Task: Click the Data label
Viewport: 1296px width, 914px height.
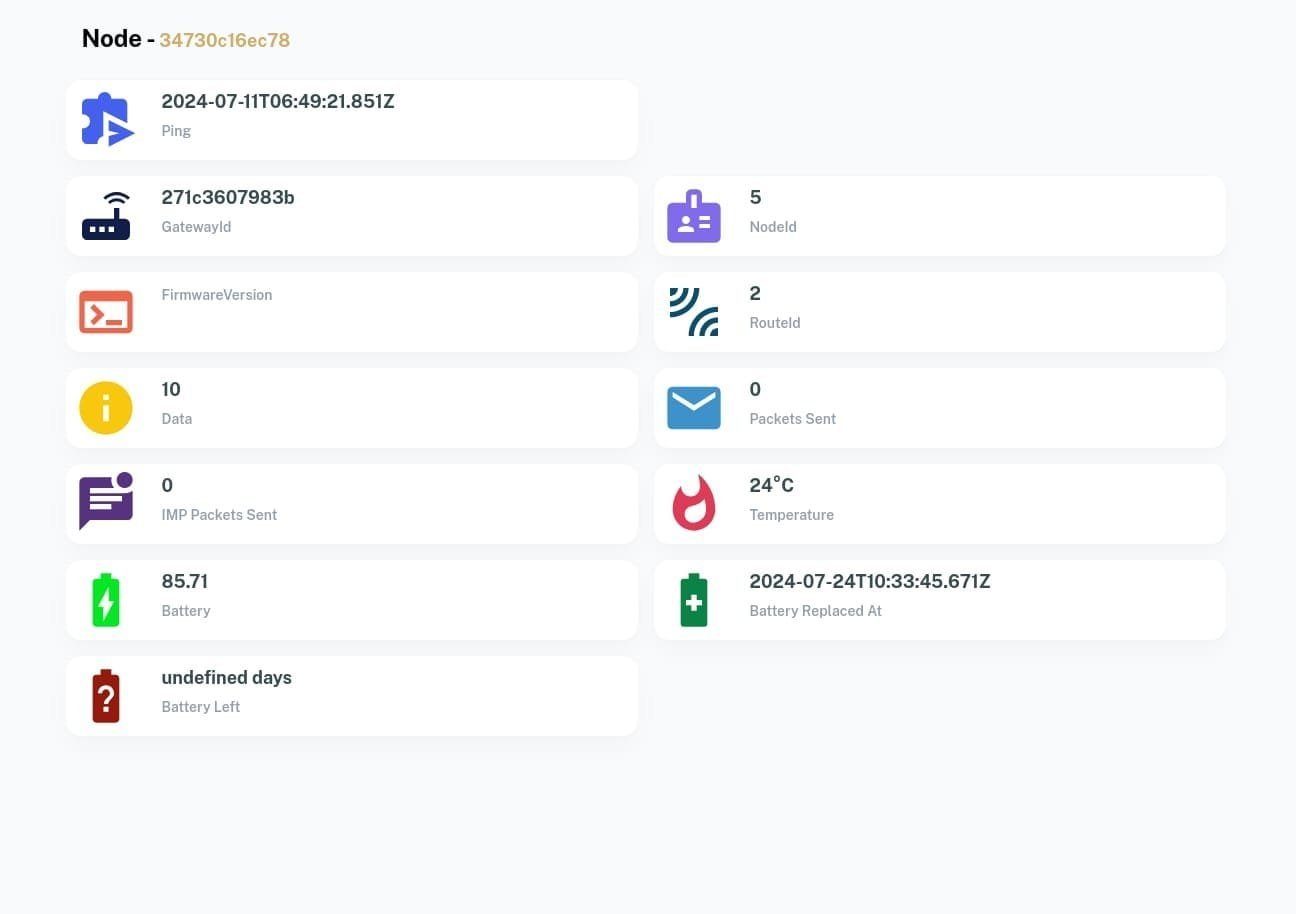Action: click(177, 419)
